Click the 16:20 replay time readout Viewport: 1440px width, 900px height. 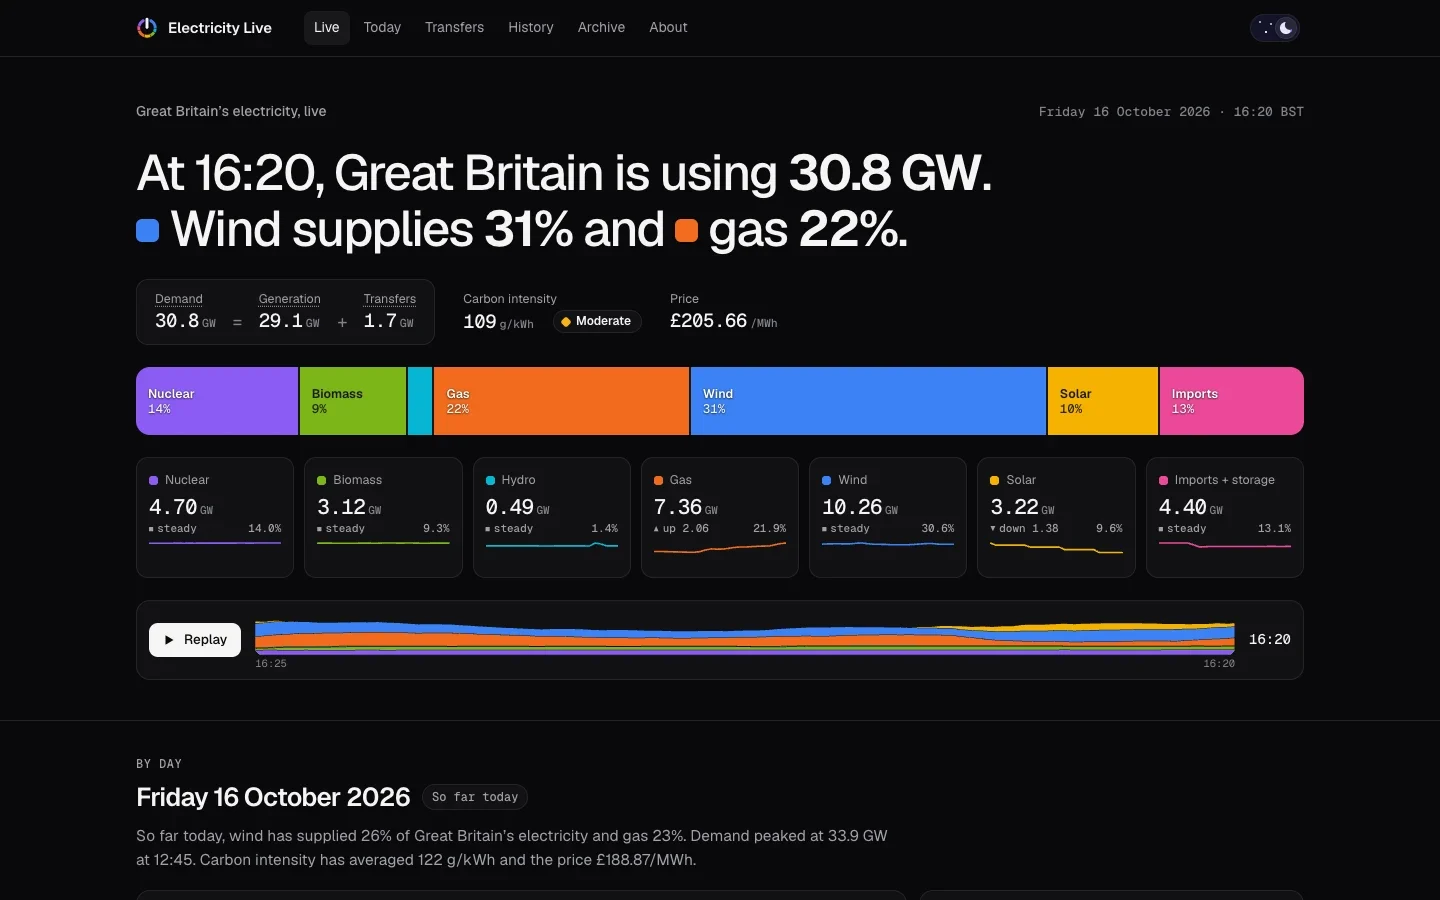click(x=1270, y=640)
